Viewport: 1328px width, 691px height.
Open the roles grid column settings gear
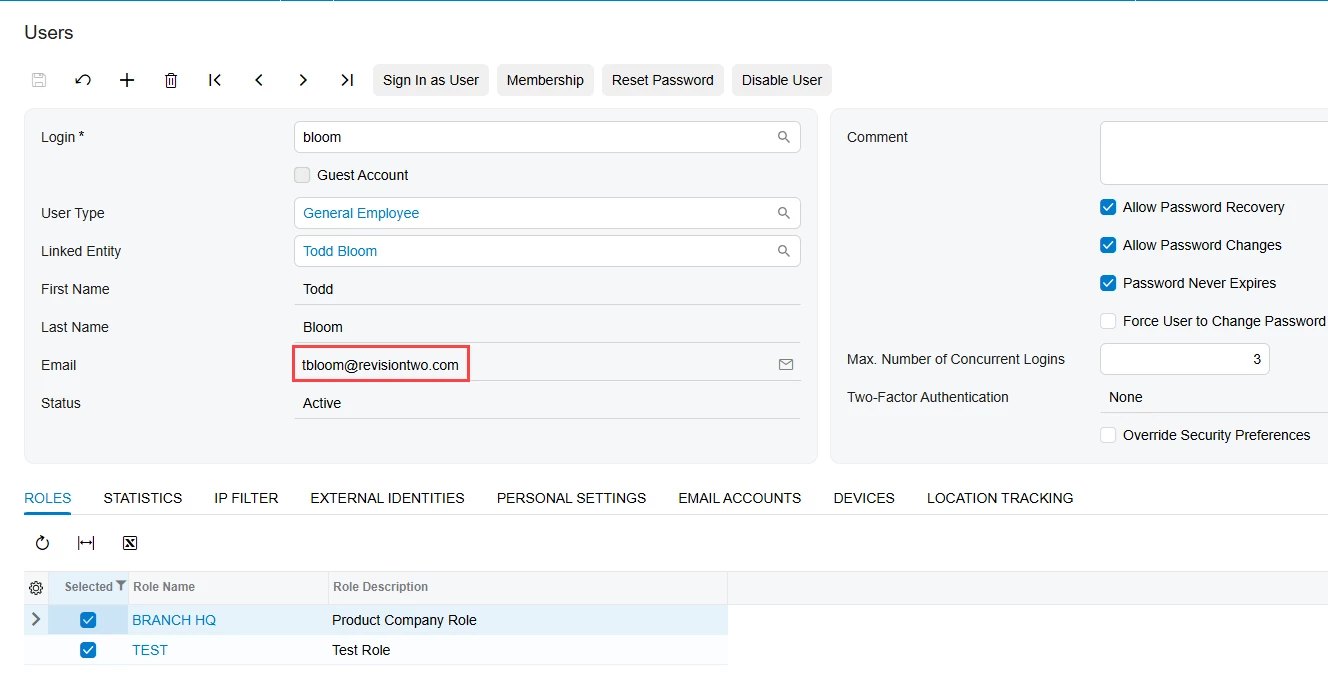[x=36, y=588]
